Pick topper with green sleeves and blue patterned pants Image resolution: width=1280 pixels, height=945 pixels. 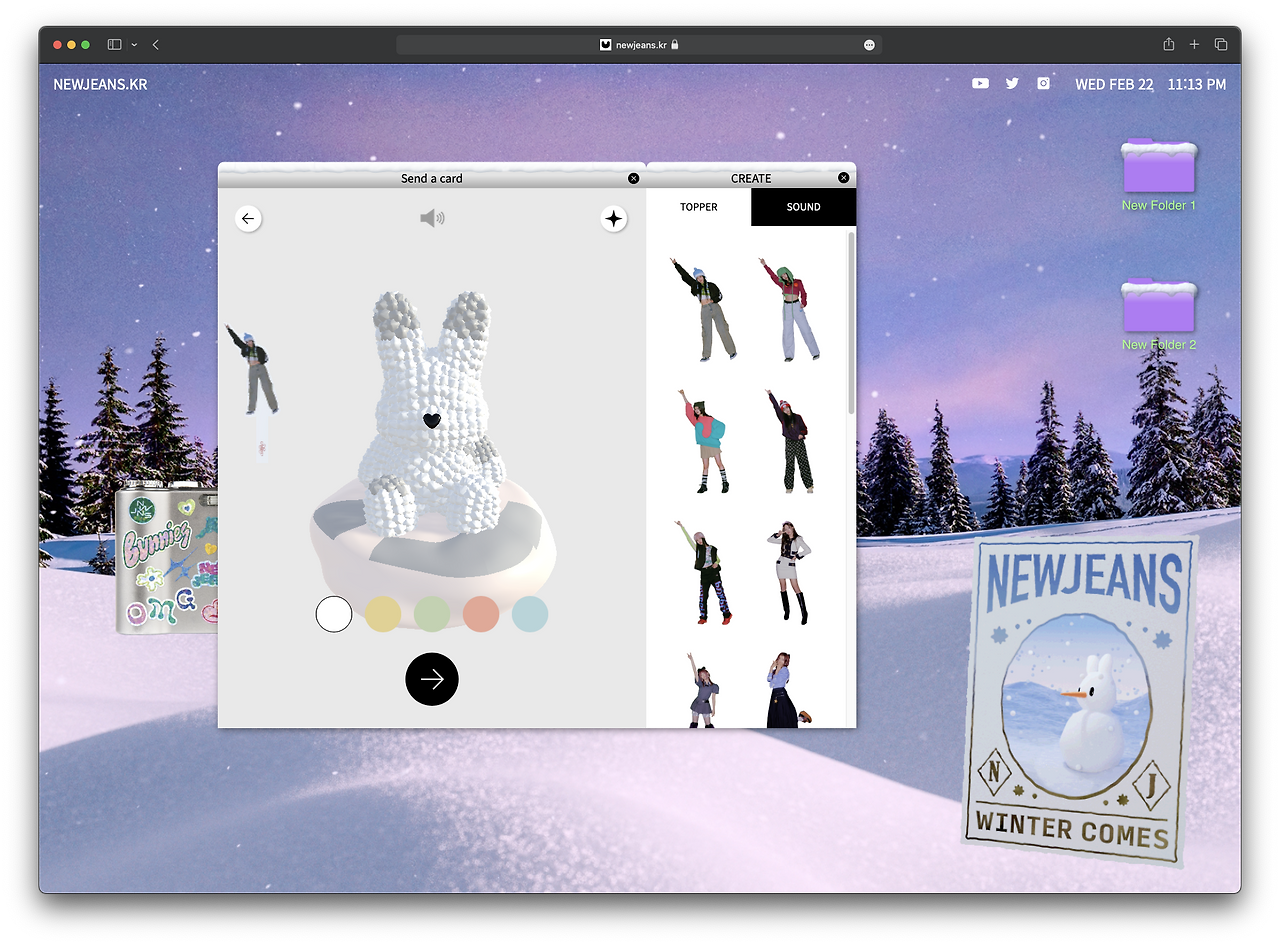(705, 572)
